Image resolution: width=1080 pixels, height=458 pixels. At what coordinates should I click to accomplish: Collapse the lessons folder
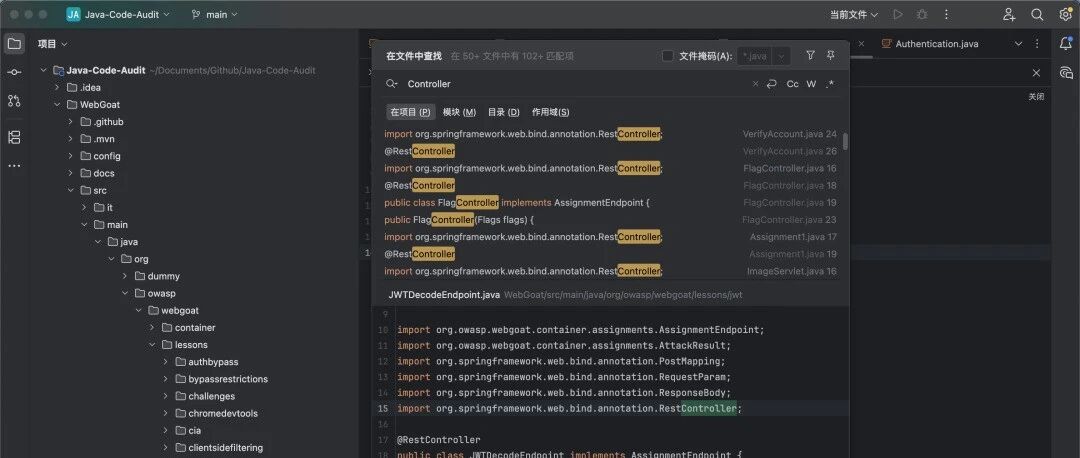[x=152, y=345]
